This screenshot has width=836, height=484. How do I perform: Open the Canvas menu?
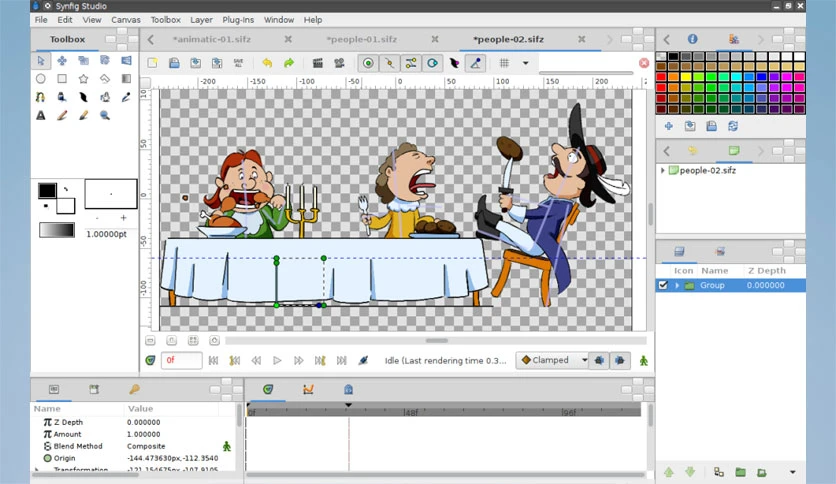pos(126,20)
